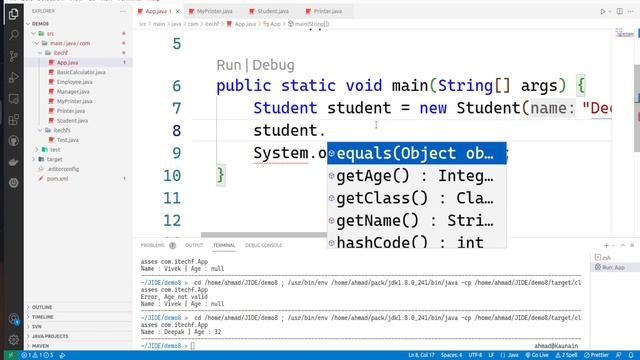Select the Run: App terminal session
This screenshot has width=640, height=360.
click(x=613, y=267)
